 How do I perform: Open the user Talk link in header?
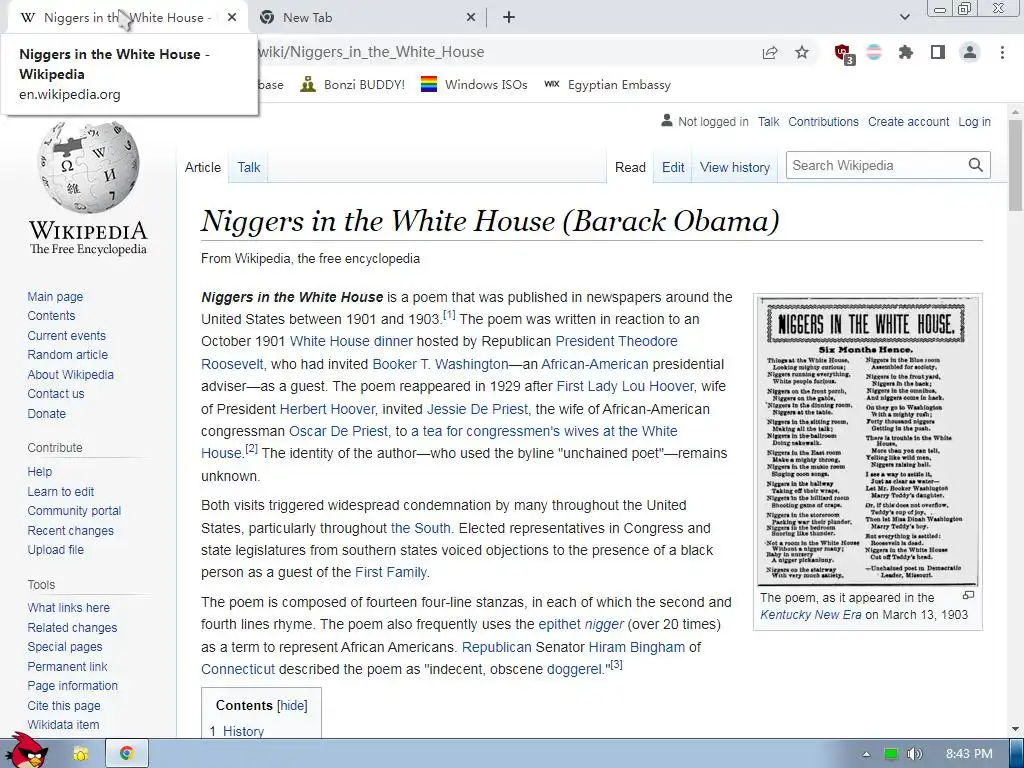coord(769,121)
